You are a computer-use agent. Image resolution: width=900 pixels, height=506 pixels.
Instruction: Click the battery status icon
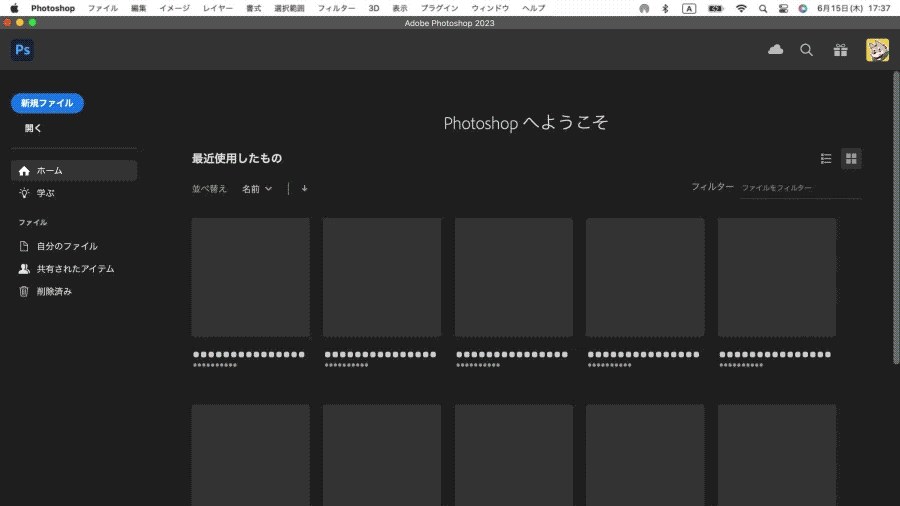pyautogui.click(x=715, y=8)
